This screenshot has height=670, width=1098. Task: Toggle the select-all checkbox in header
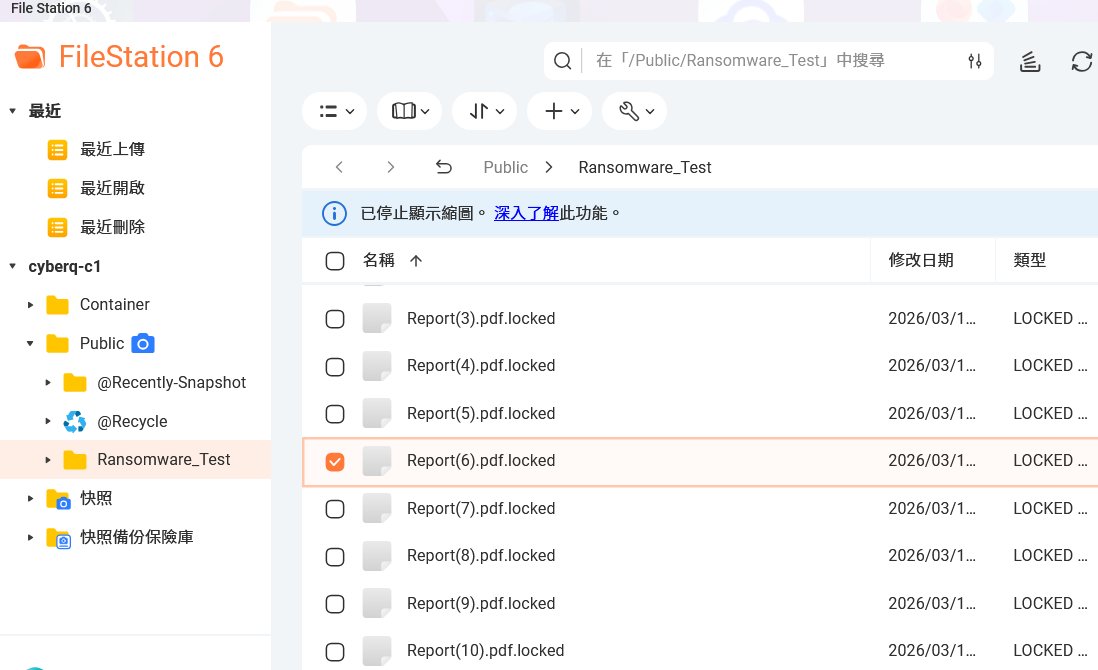tap(335, 261)
